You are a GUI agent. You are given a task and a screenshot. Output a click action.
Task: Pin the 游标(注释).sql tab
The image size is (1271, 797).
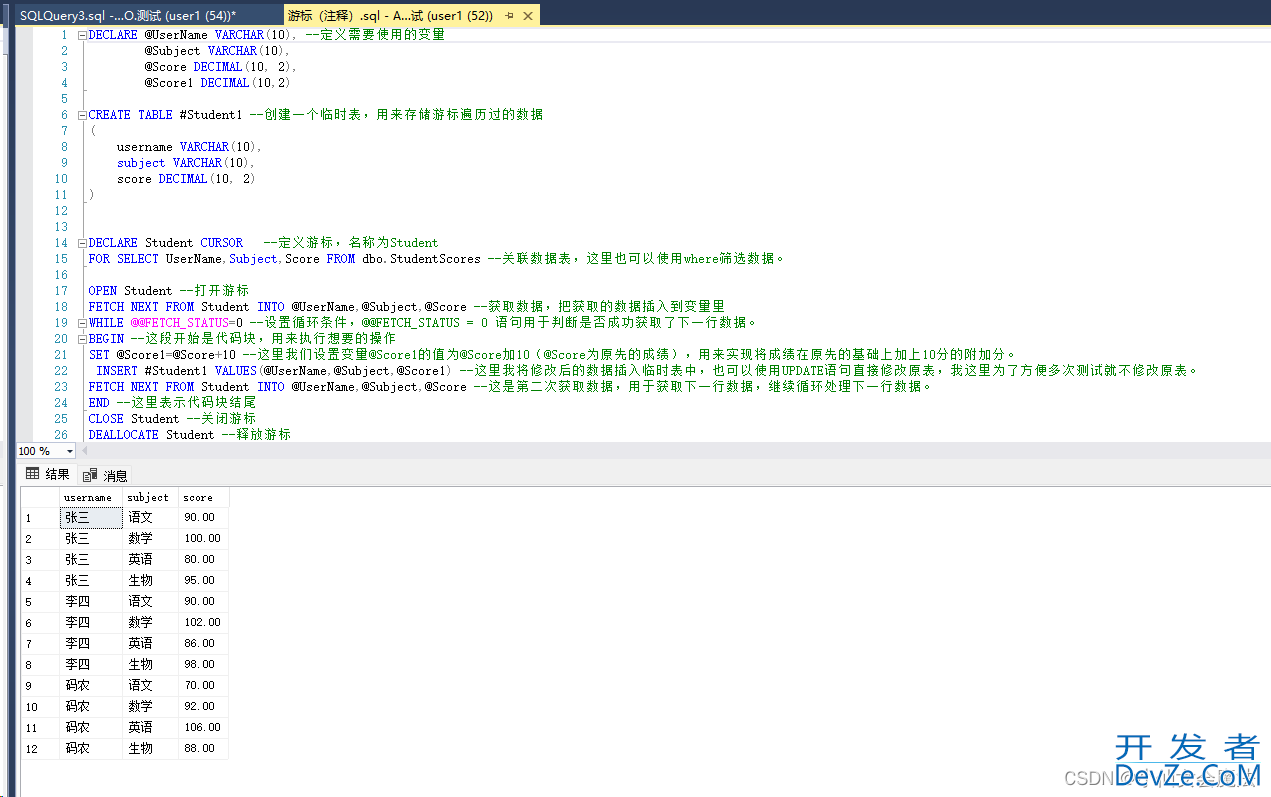click(x=510, y=16)
